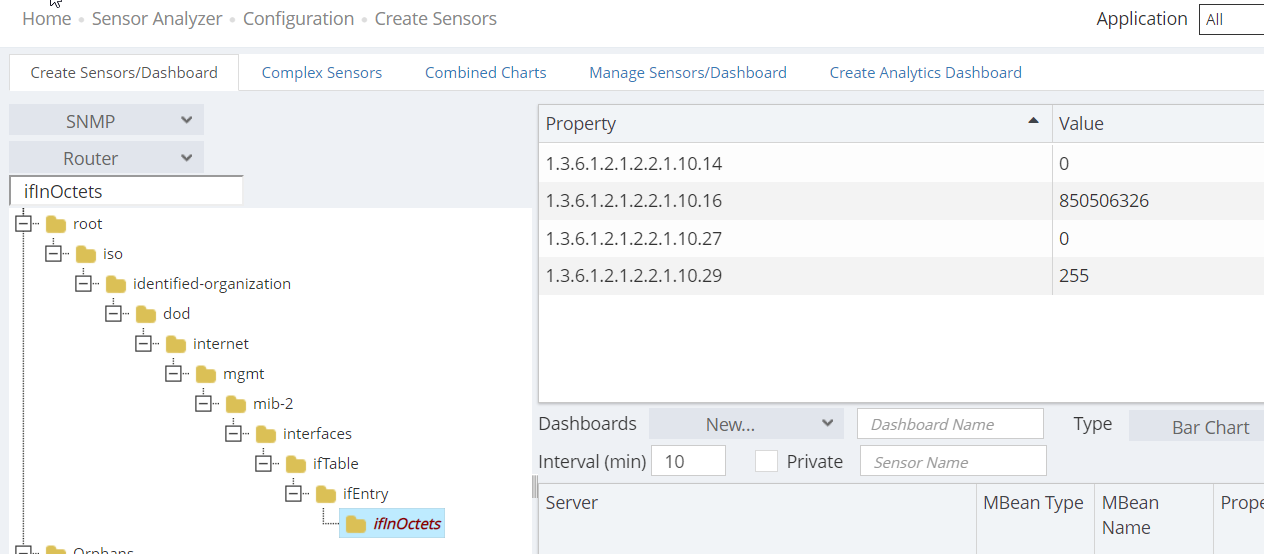Open the SNMP dropdown
The height and width of the screenshot is (554, 1264).
pos(106,121)
